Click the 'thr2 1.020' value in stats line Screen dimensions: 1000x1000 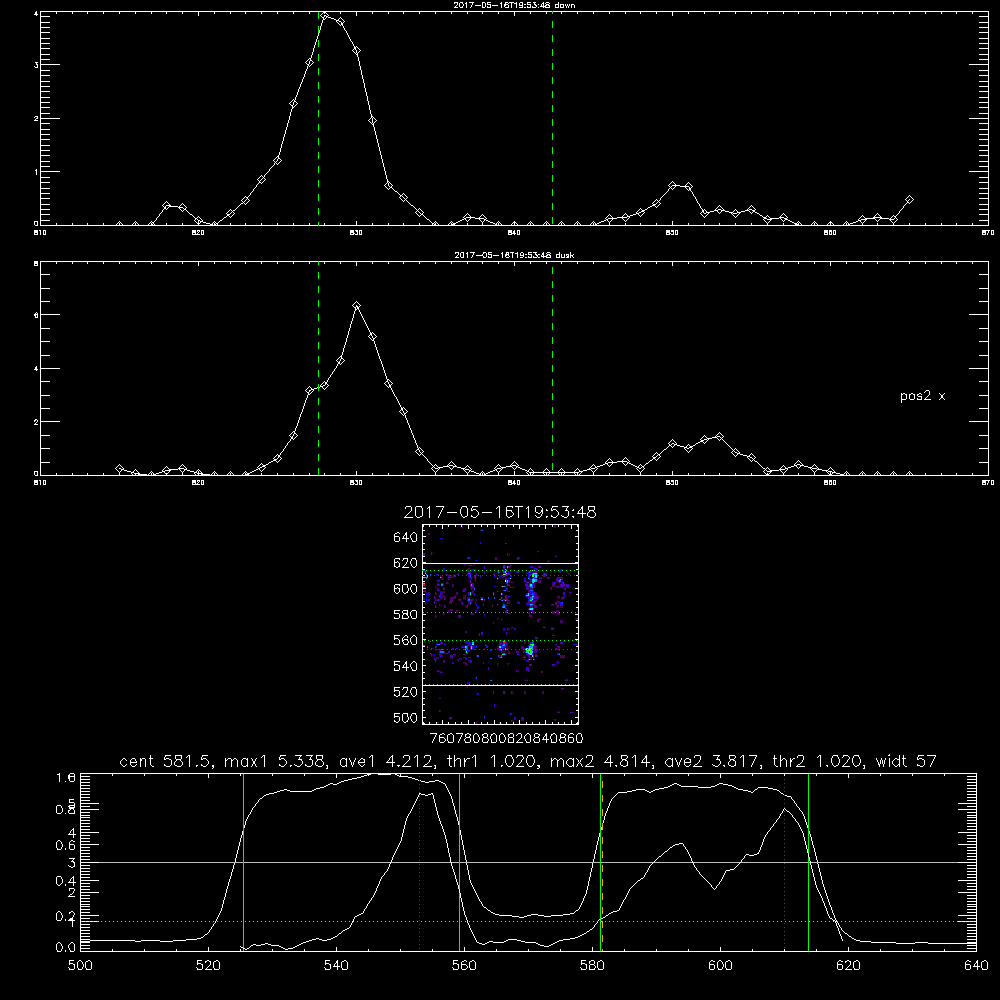pos(817,761)
